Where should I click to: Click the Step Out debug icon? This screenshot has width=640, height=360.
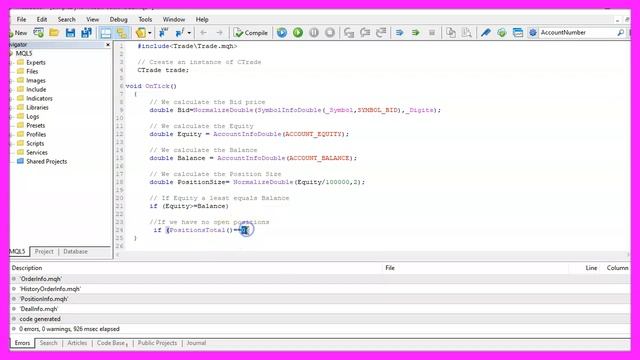click(381, 33)
